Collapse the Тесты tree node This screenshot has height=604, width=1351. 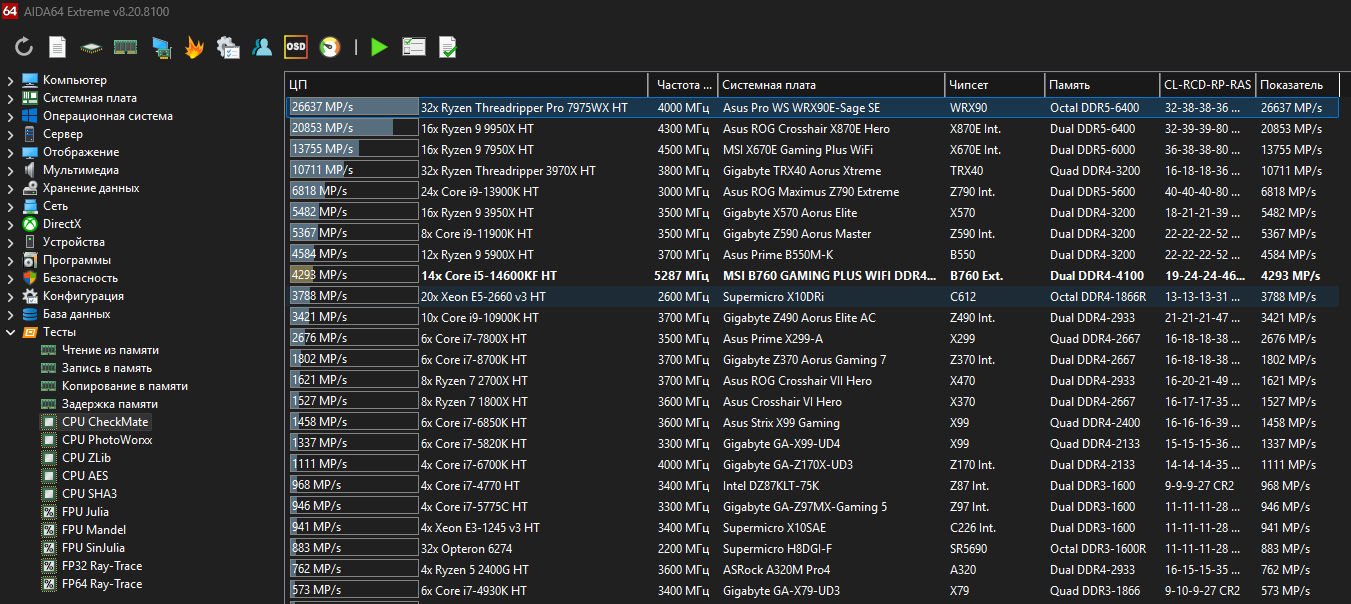click(x=10, y=332)
